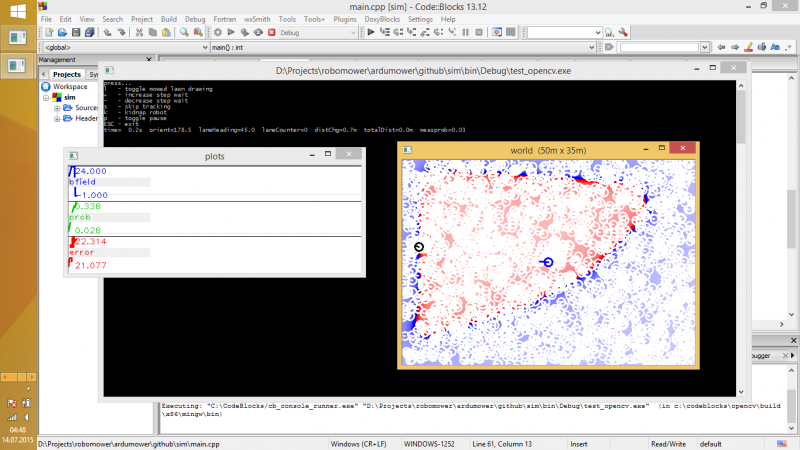The image size is (800, 450).
Task: Close the Management panel
Action: [149, 60]
